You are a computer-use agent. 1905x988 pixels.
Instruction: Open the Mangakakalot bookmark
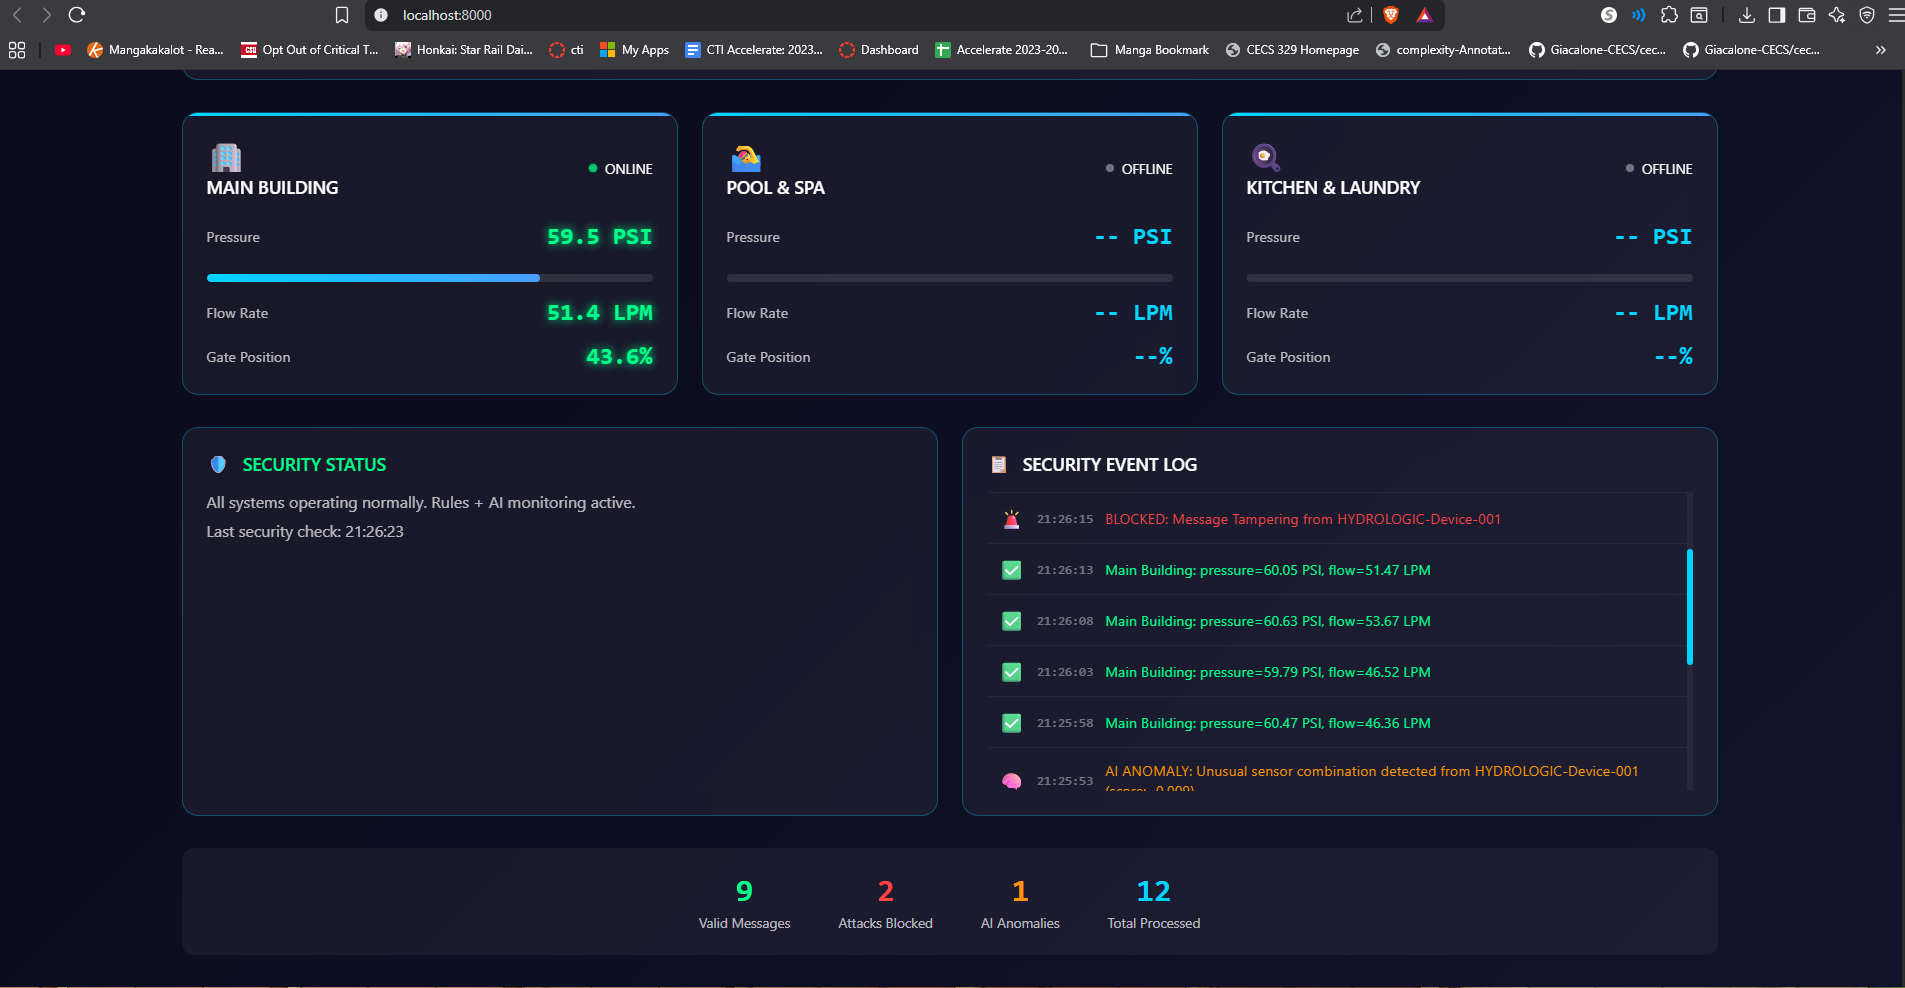155,50
